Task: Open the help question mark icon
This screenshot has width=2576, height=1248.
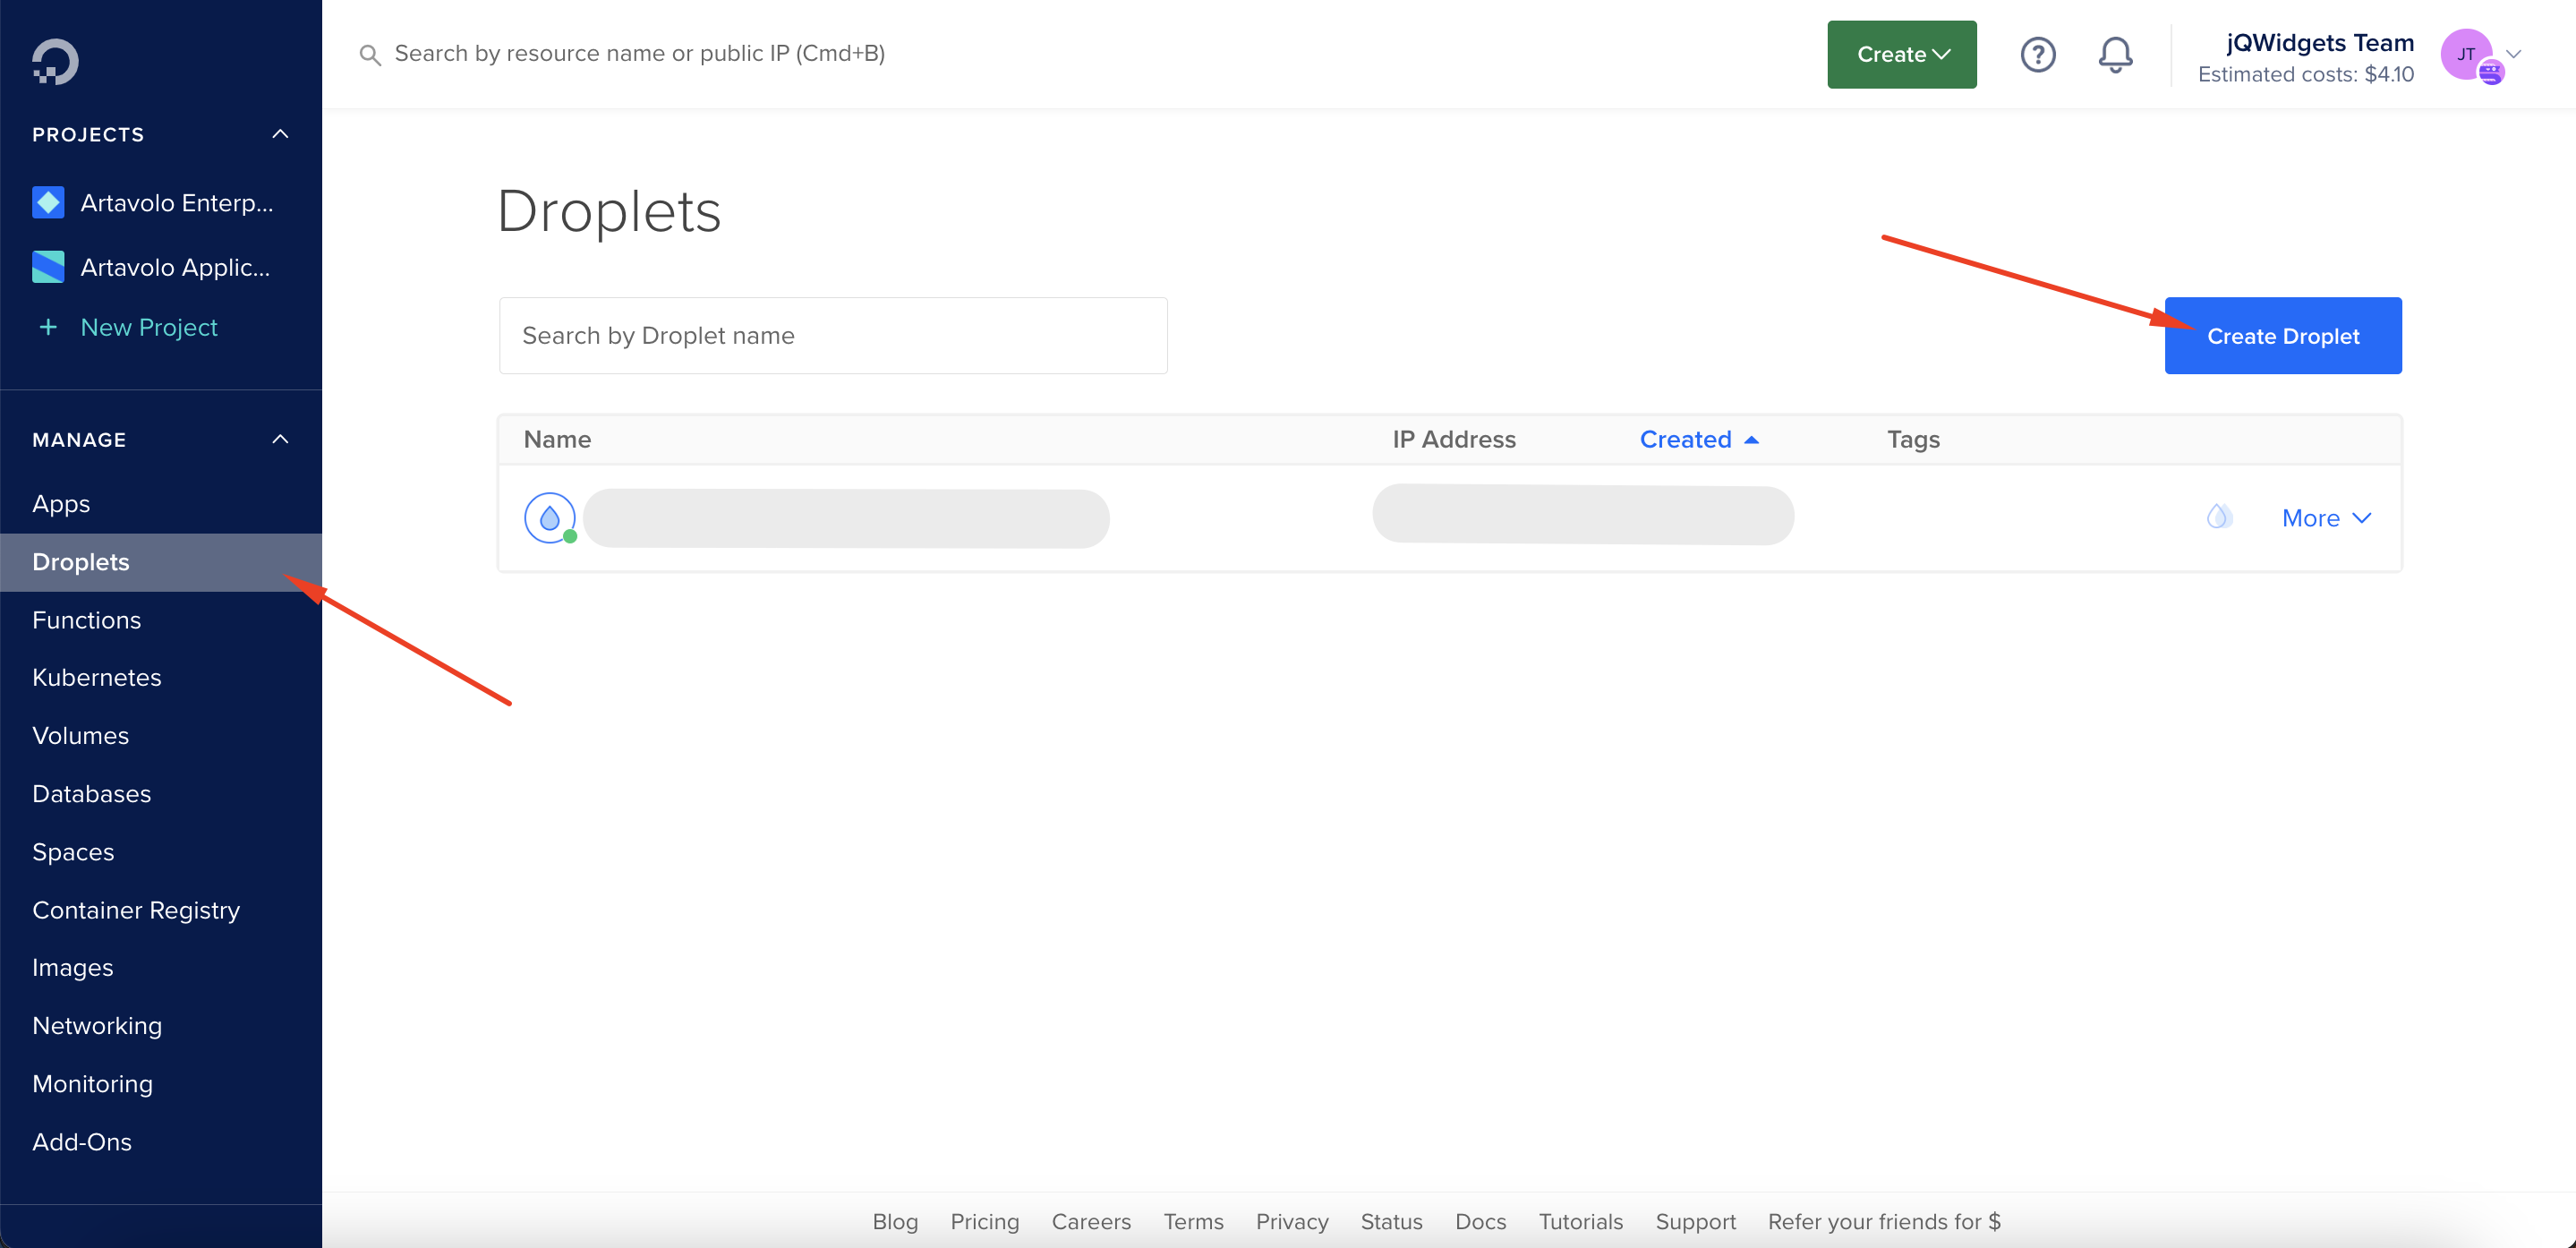Action: pyautogui.click(x=2037, y=54)
